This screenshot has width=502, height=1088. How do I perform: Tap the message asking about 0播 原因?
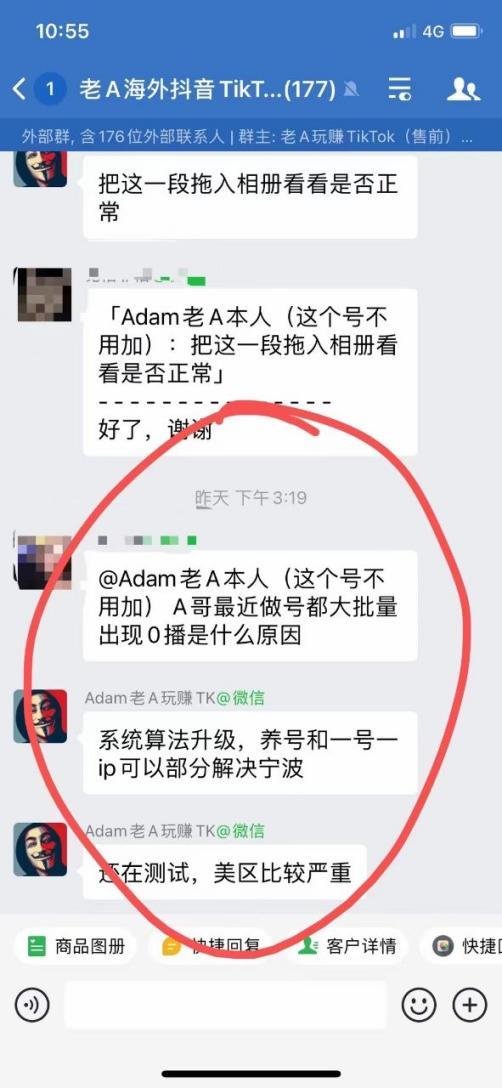tap(250, 606)
